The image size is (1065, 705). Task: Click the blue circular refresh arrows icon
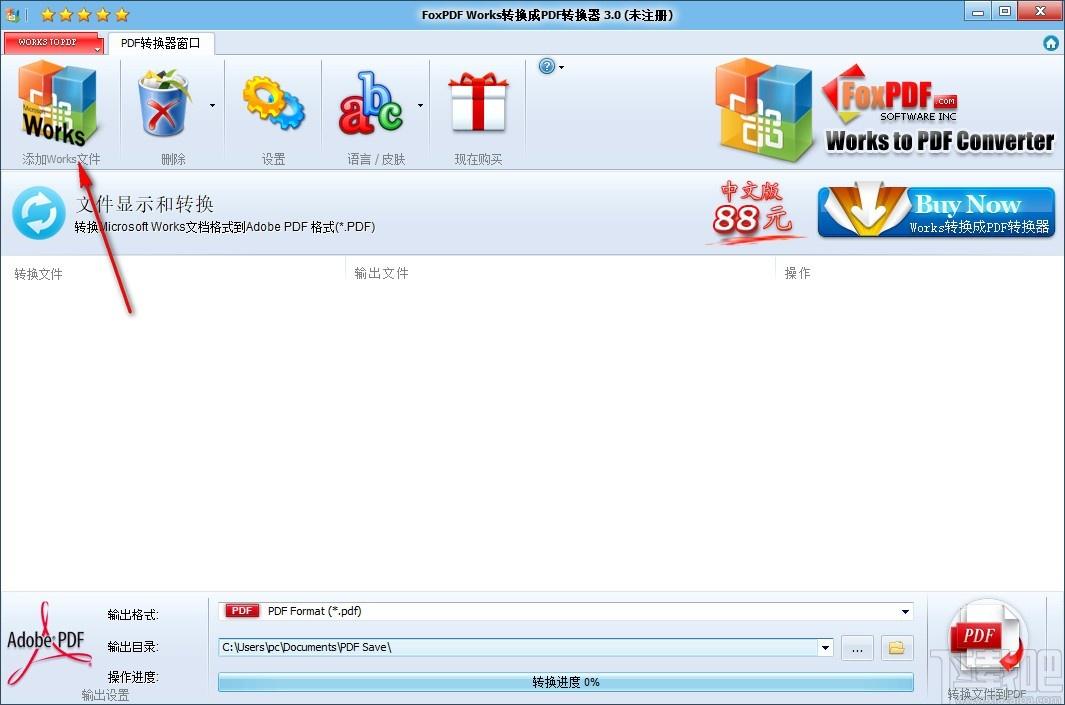(x=39, y=213)
